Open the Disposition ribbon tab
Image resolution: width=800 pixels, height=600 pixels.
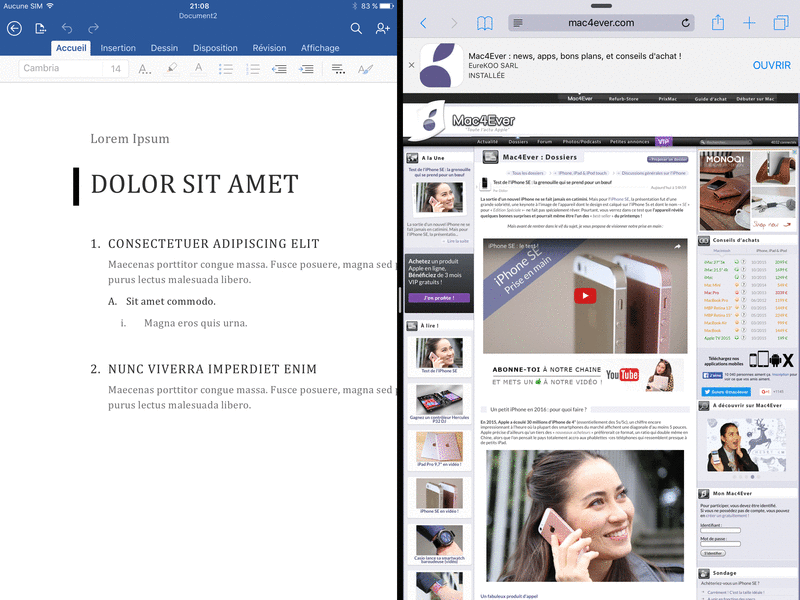pos(215,48)
